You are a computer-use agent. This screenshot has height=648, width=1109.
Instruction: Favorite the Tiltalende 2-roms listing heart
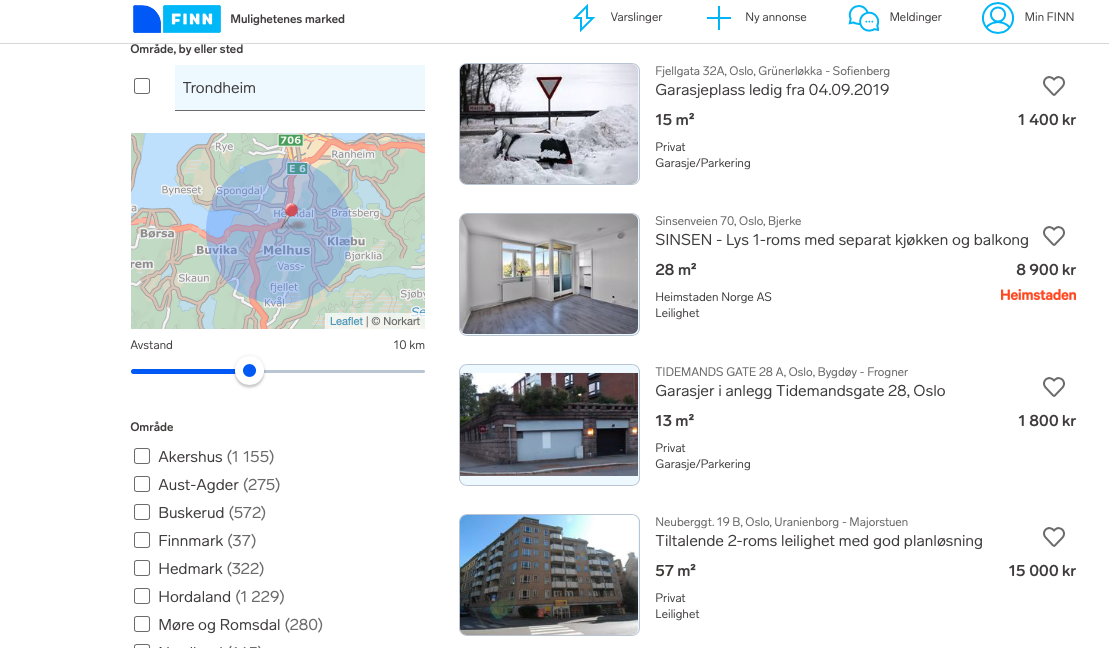pos(1054,536)
